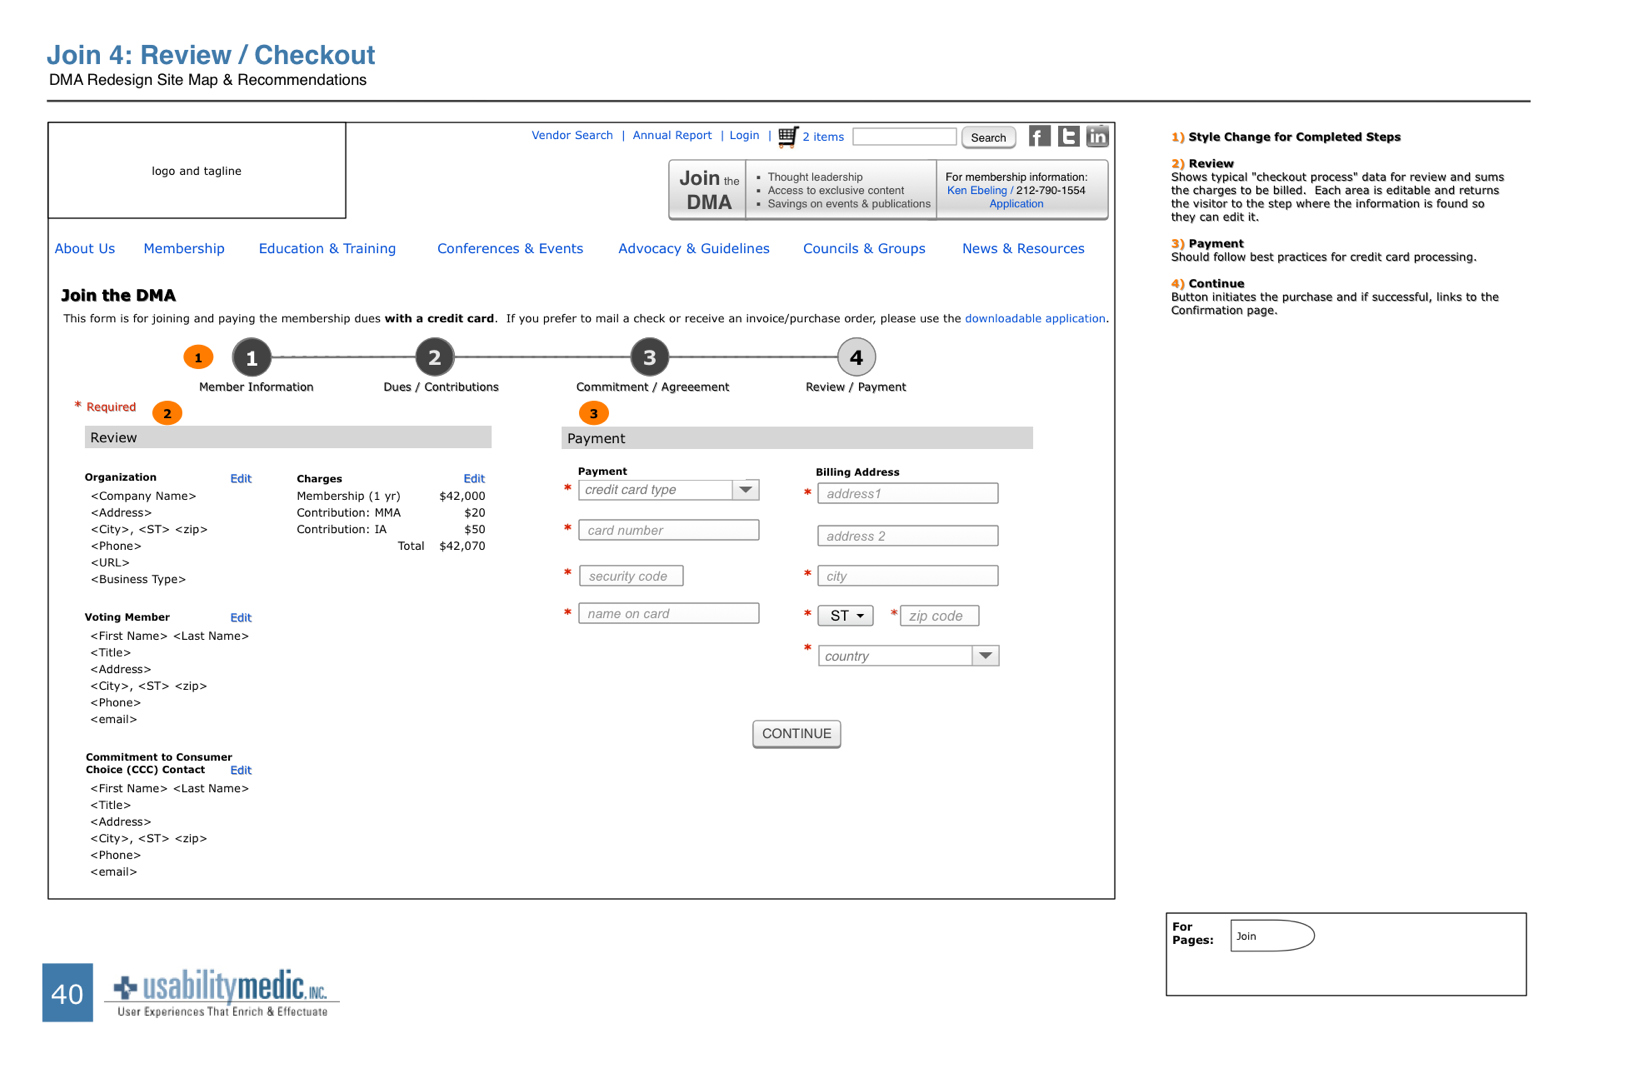Focus the city billing field
This screenshot has height=1078, width=1638.
click(908, 576)
